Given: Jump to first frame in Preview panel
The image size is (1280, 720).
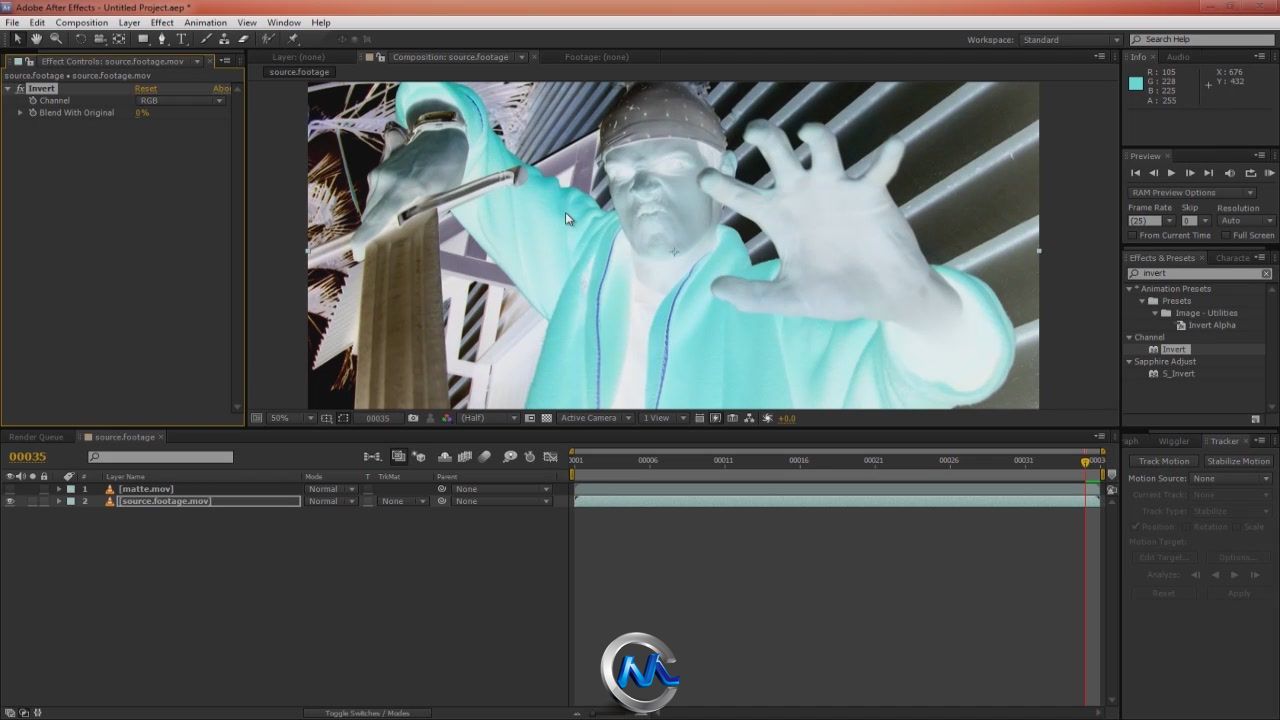Looking at the screenshot, I should click(1135, 173).
